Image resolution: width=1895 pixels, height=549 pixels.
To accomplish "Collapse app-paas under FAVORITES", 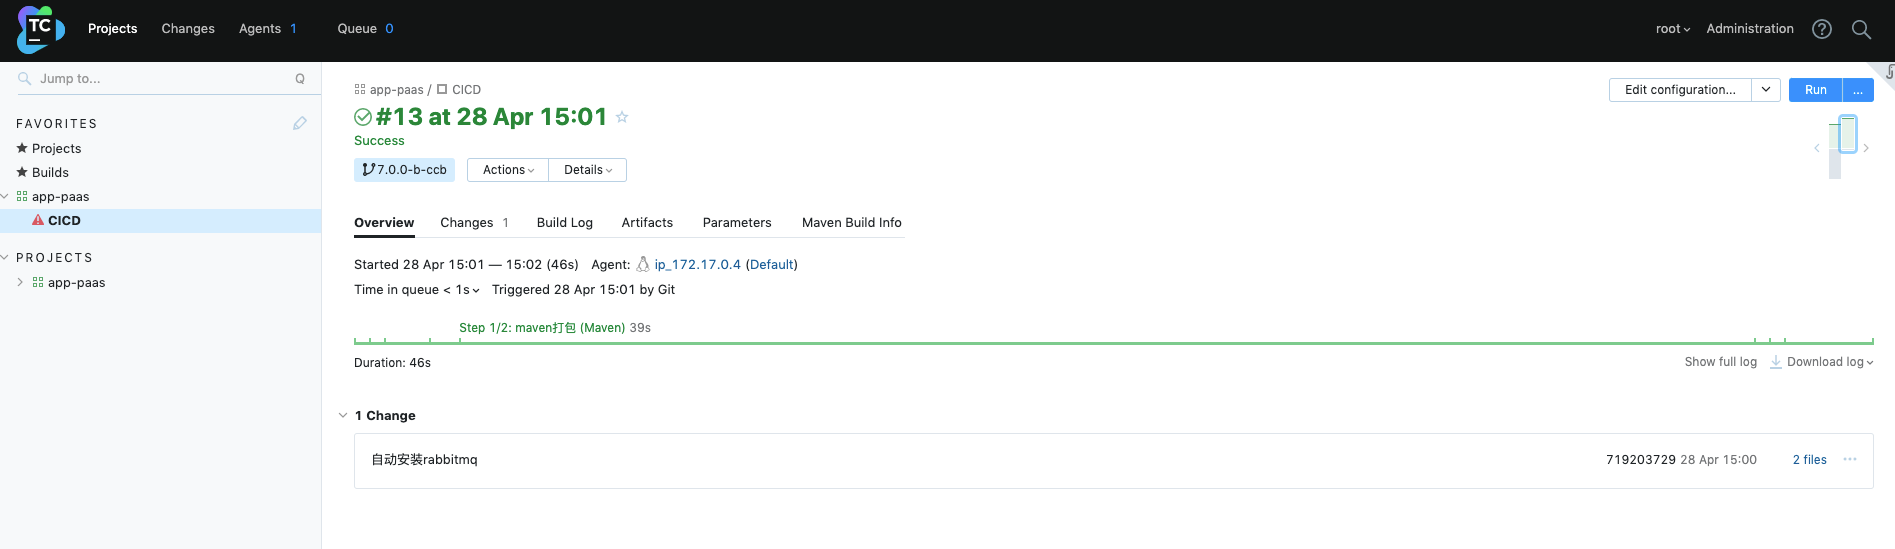I will coord(5,197).
